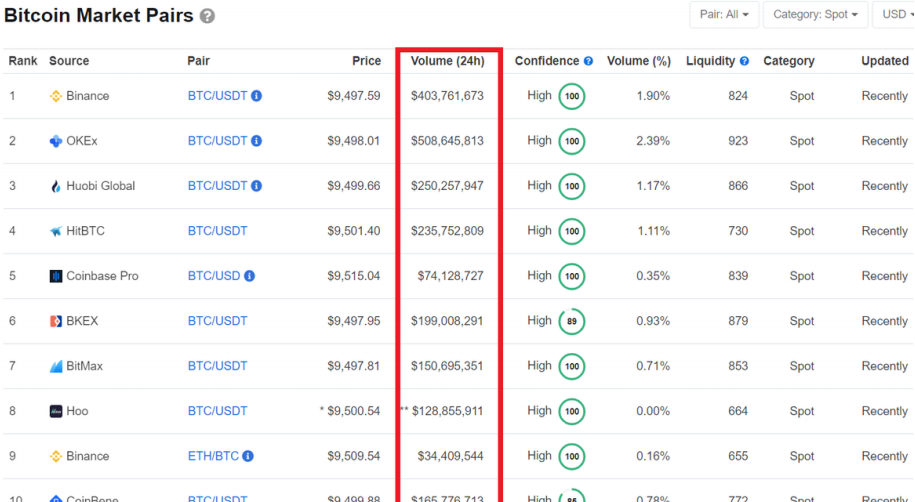Screen dimensions: 915x502
Task: Click the liquidity value 923
Action: coord(738,141)
